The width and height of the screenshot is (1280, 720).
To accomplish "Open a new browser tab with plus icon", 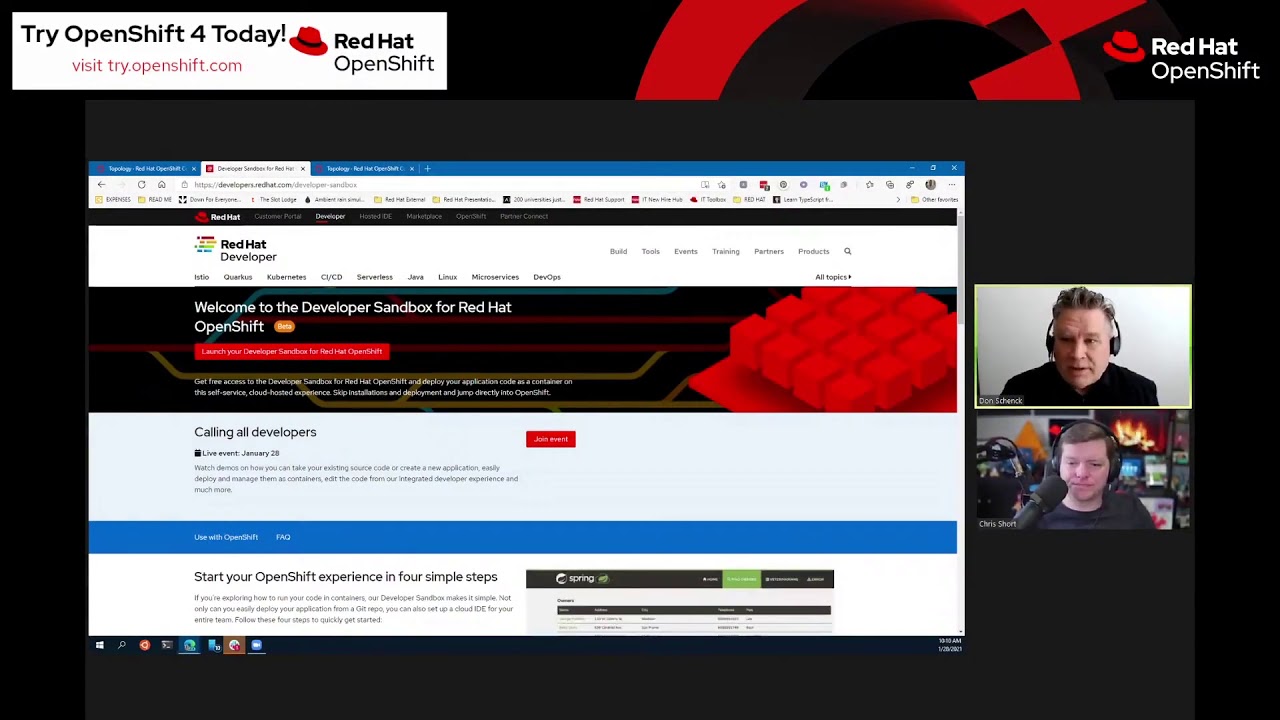I will (427, 168).
